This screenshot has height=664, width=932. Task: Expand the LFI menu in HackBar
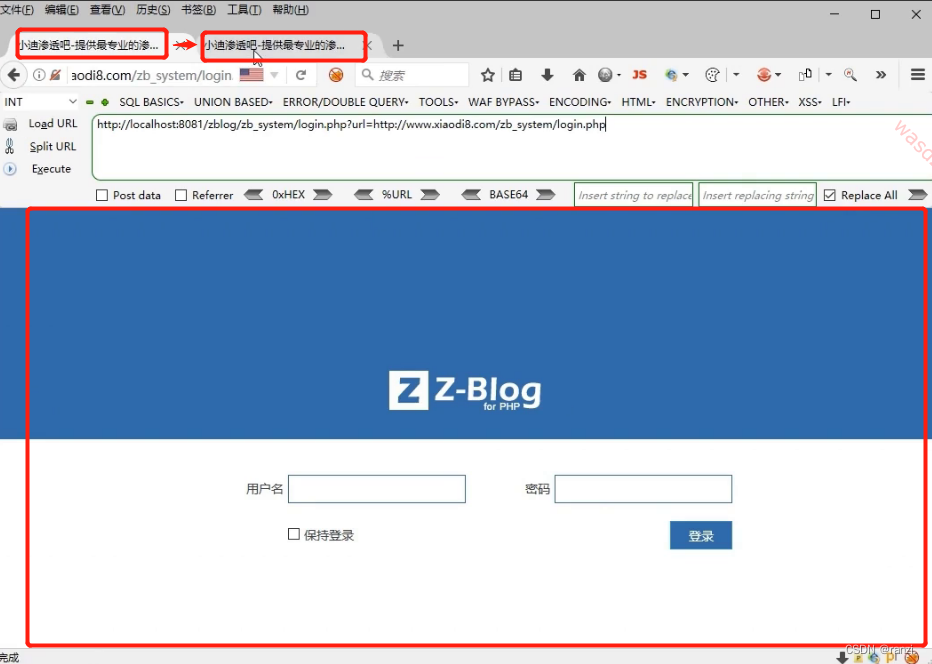tap(841, 102)
